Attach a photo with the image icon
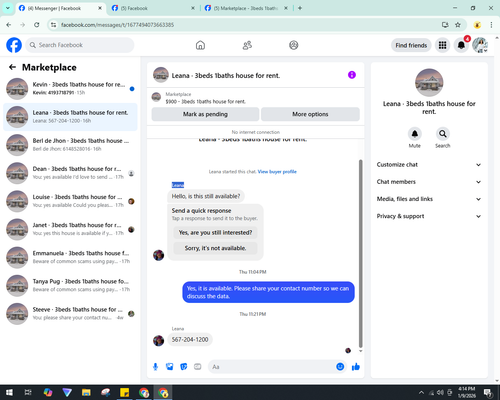Screen dimensions: 500x400 coord(170,367)
